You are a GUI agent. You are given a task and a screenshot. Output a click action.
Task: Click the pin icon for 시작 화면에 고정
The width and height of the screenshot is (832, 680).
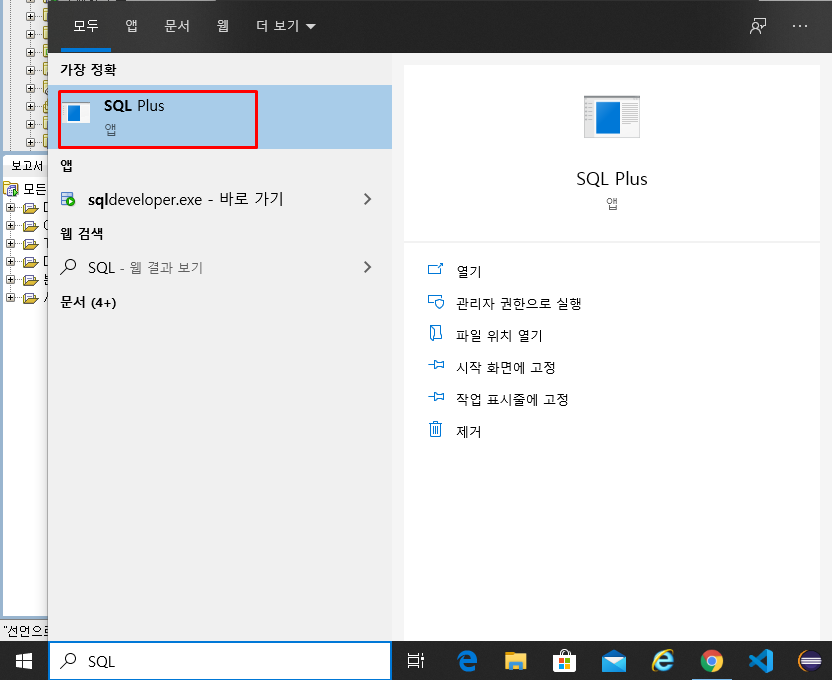[x=436, y=365]
